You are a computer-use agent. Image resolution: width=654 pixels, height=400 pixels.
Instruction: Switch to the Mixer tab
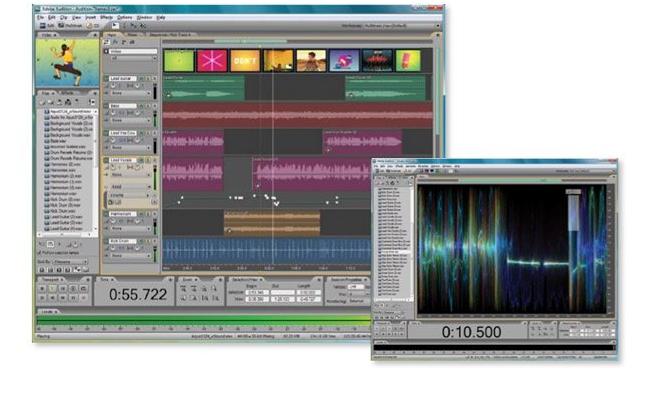pyautogui.click(x=132, y=35)
